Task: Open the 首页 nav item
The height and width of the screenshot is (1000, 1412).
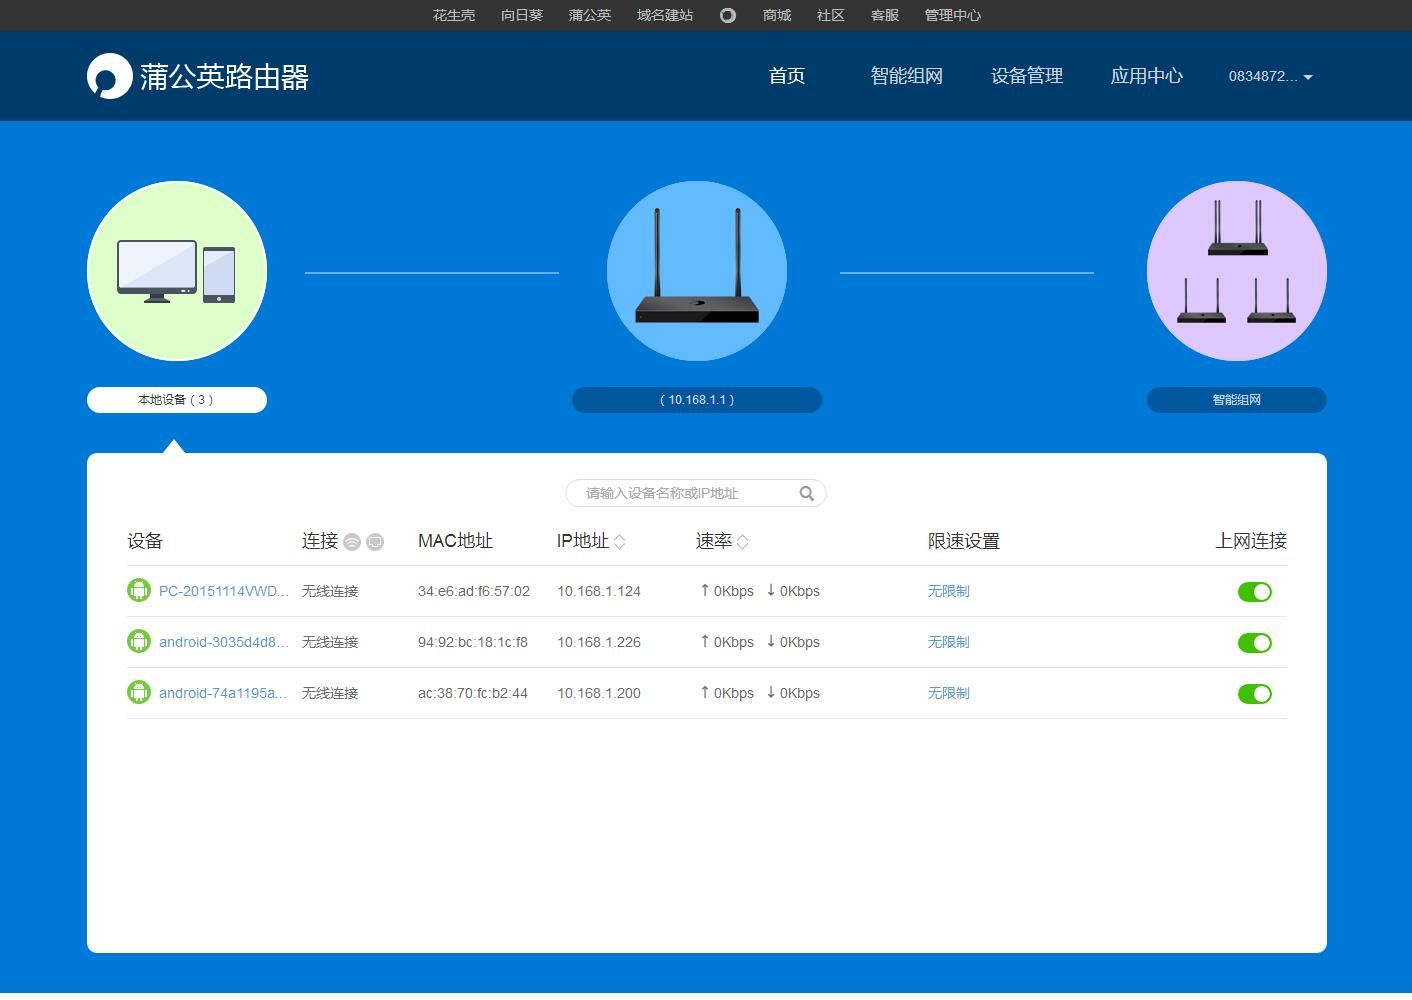Action: pyautogui.click(x=787, y=76)
